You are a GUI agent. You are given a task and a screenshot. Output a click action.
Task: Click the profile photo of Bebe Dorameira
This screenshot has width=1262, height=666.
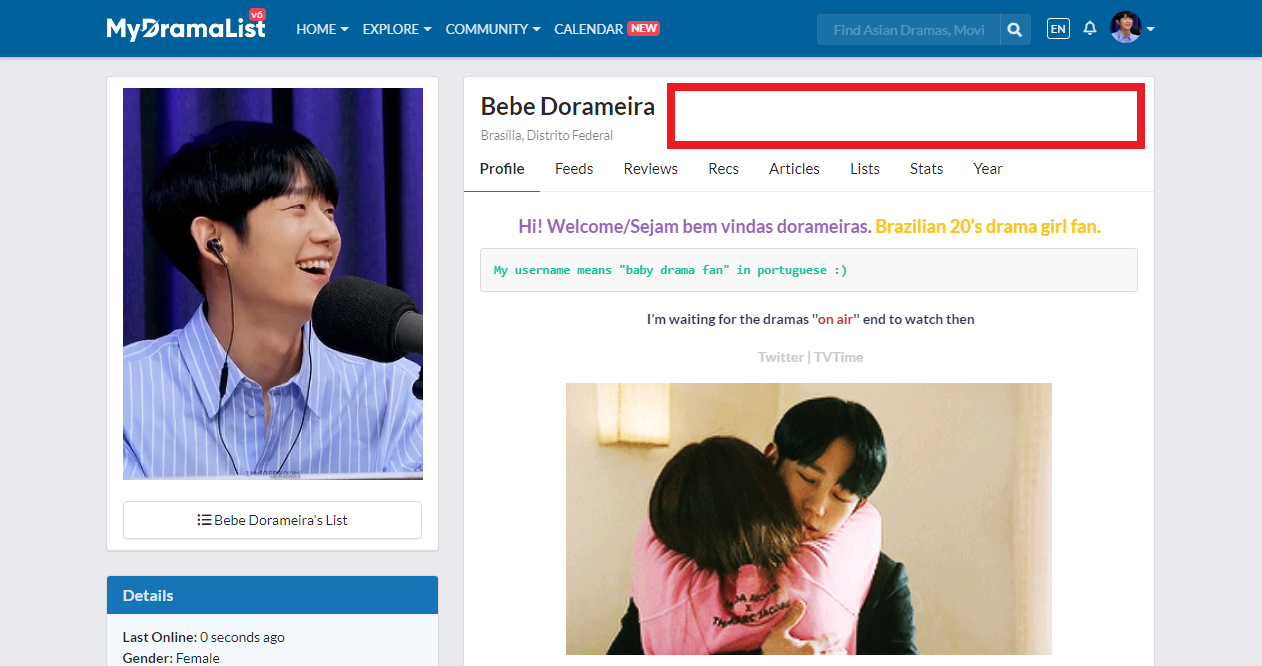(x=273, y=284)
